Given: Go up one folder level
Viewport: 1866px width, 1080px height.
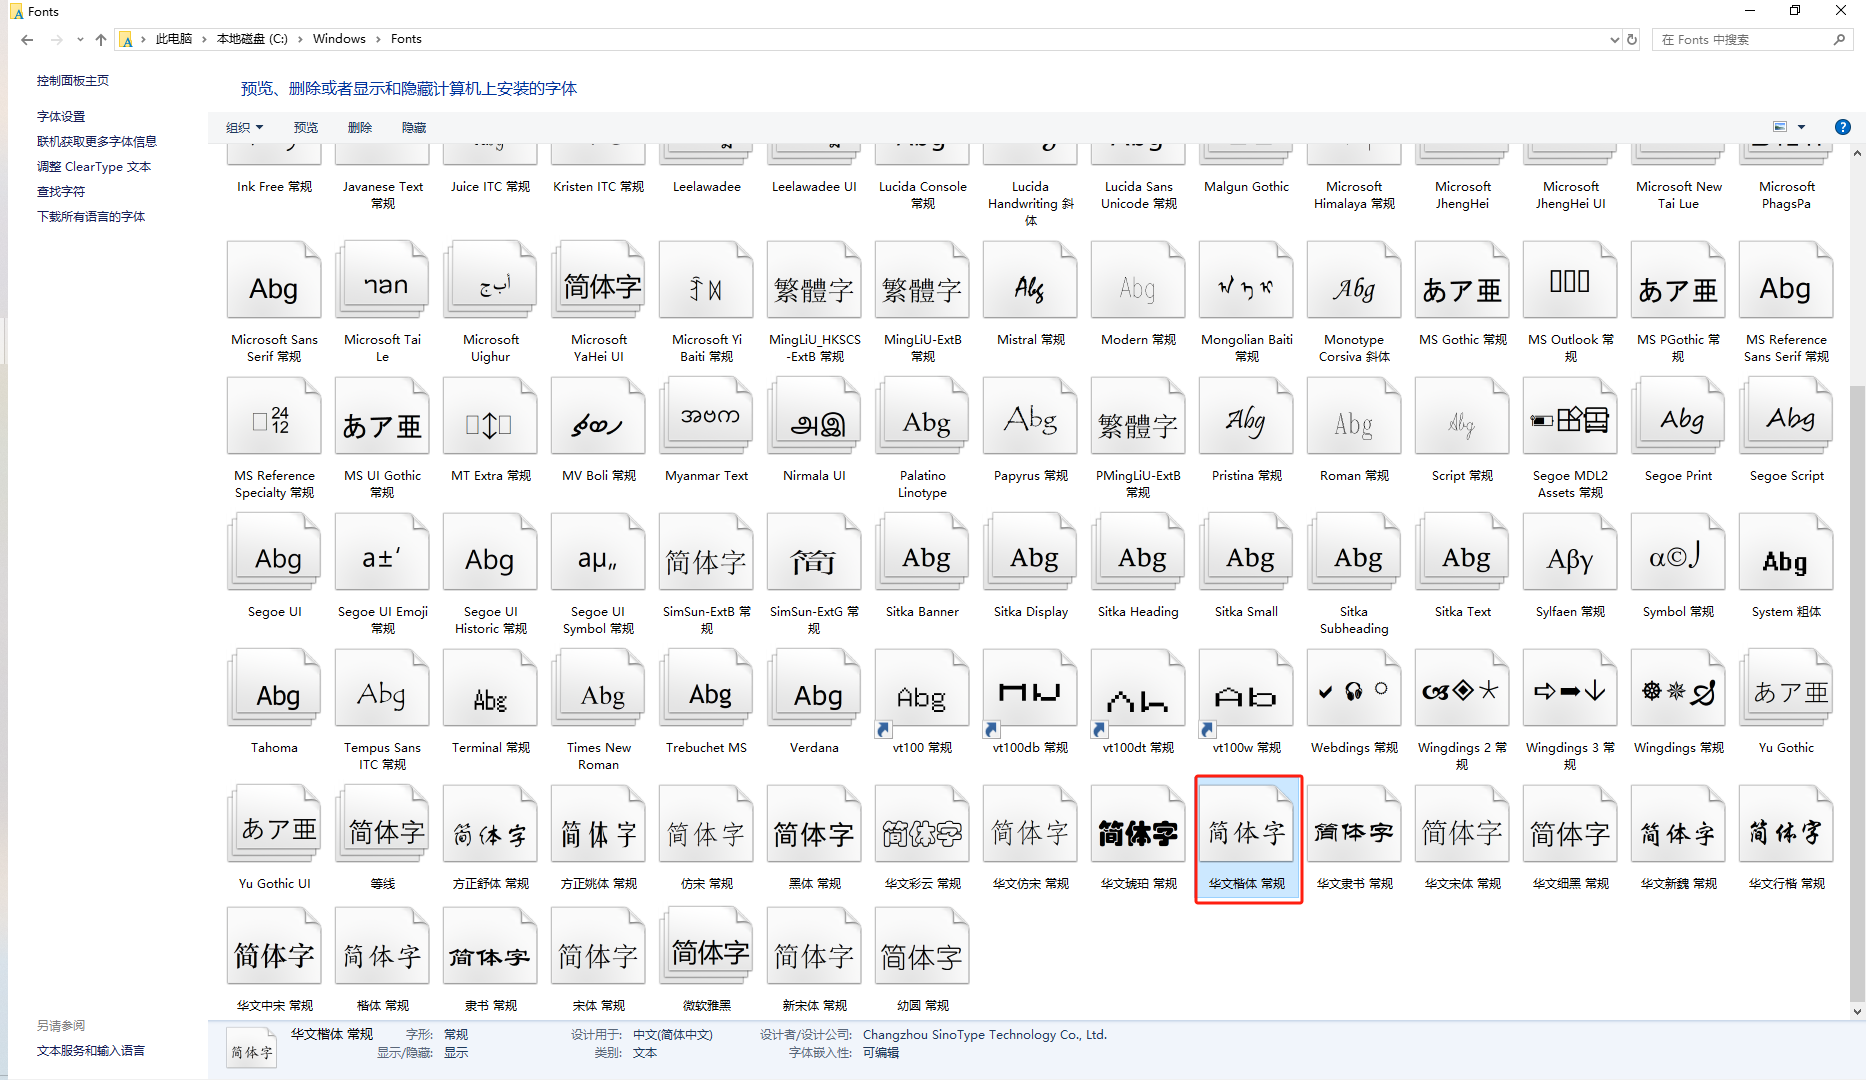Looking at the screenshot, I should (101, 40).
